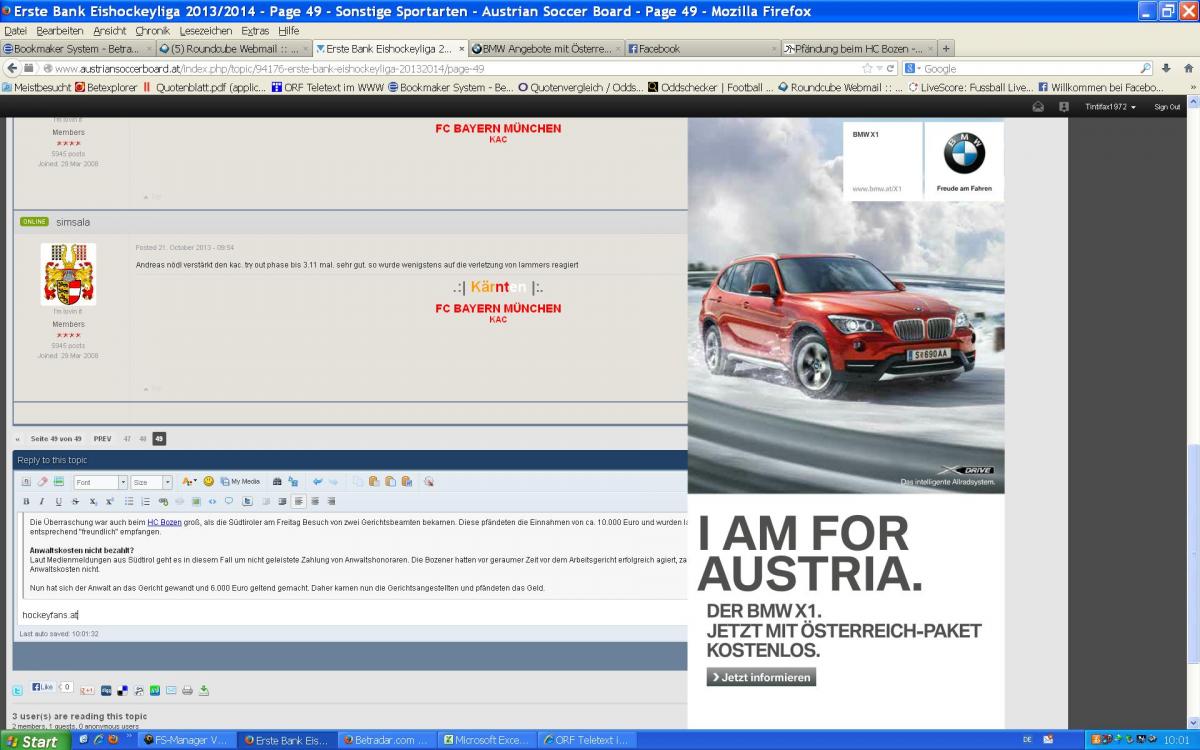Open a new Firefox tab with plus button
The height and width of the screenshot is (750, 1200).
click(x=946, y=48)
